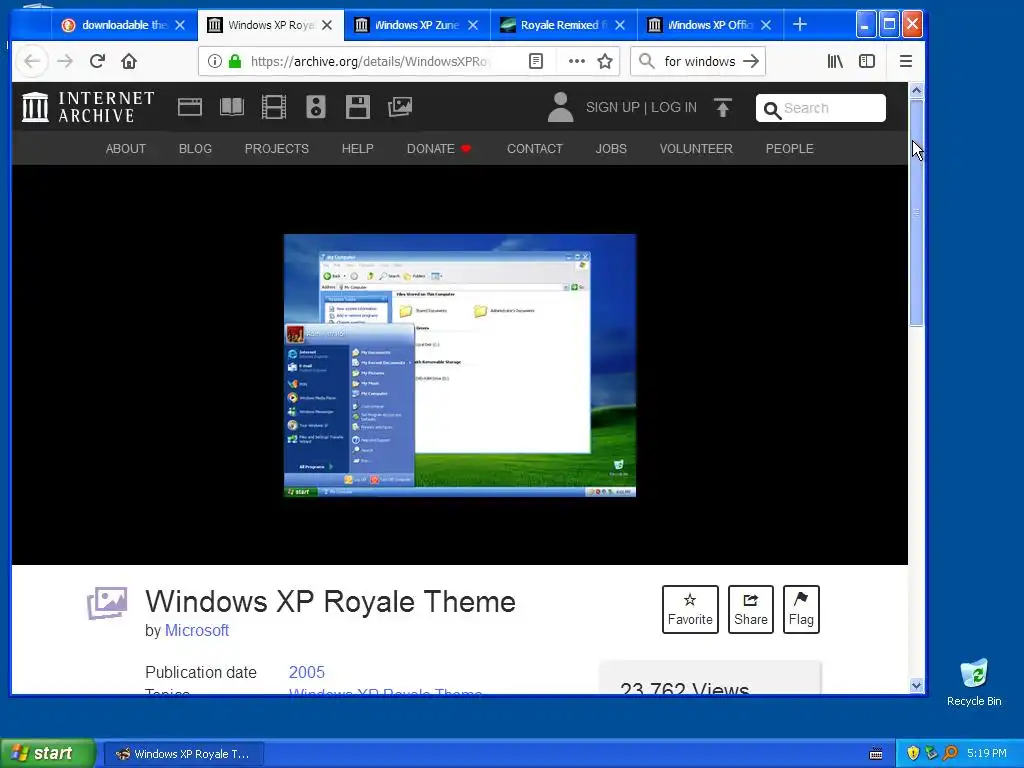Click the LOG IN link
The height and width of the screenshot is (768, 1024).
pyautogui.click(x=673, y=107)
